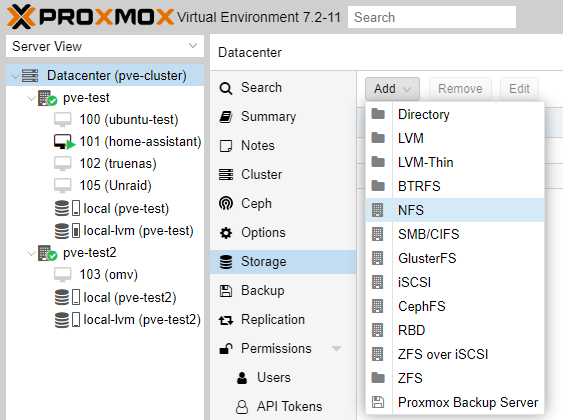Image resolution: width=563 pixels, height=420 pixels.
Task: Select ZFS in the Add menu
Action: tap(455, 378)
